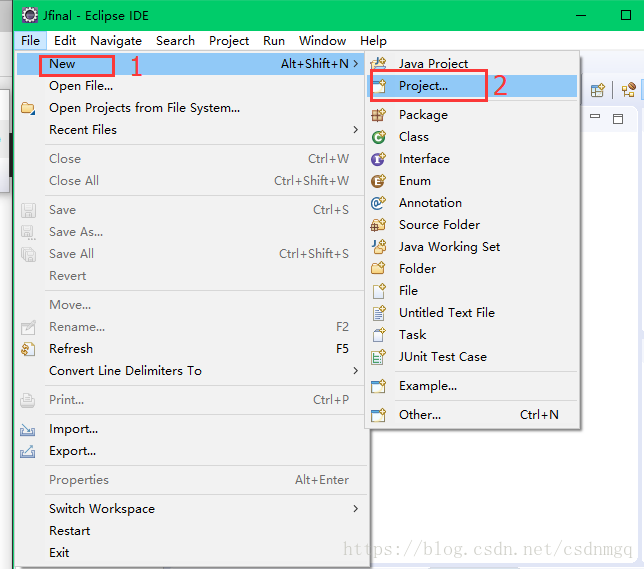
Task: Click the Open Perspective toolbar icon
Action: click(598, 90)
